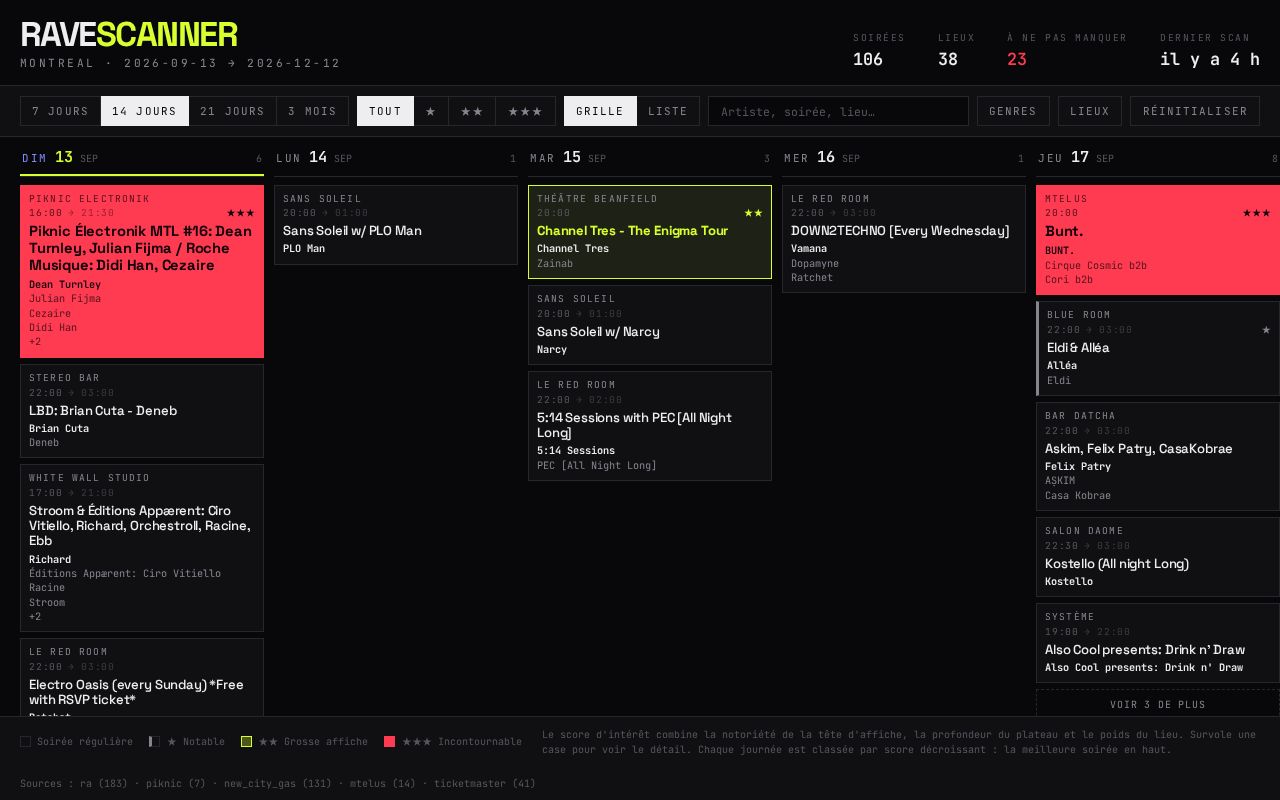Screen dimensions: 1280x800
Task: Click the SALON DAOME venue label
Action: [1085, 531]
